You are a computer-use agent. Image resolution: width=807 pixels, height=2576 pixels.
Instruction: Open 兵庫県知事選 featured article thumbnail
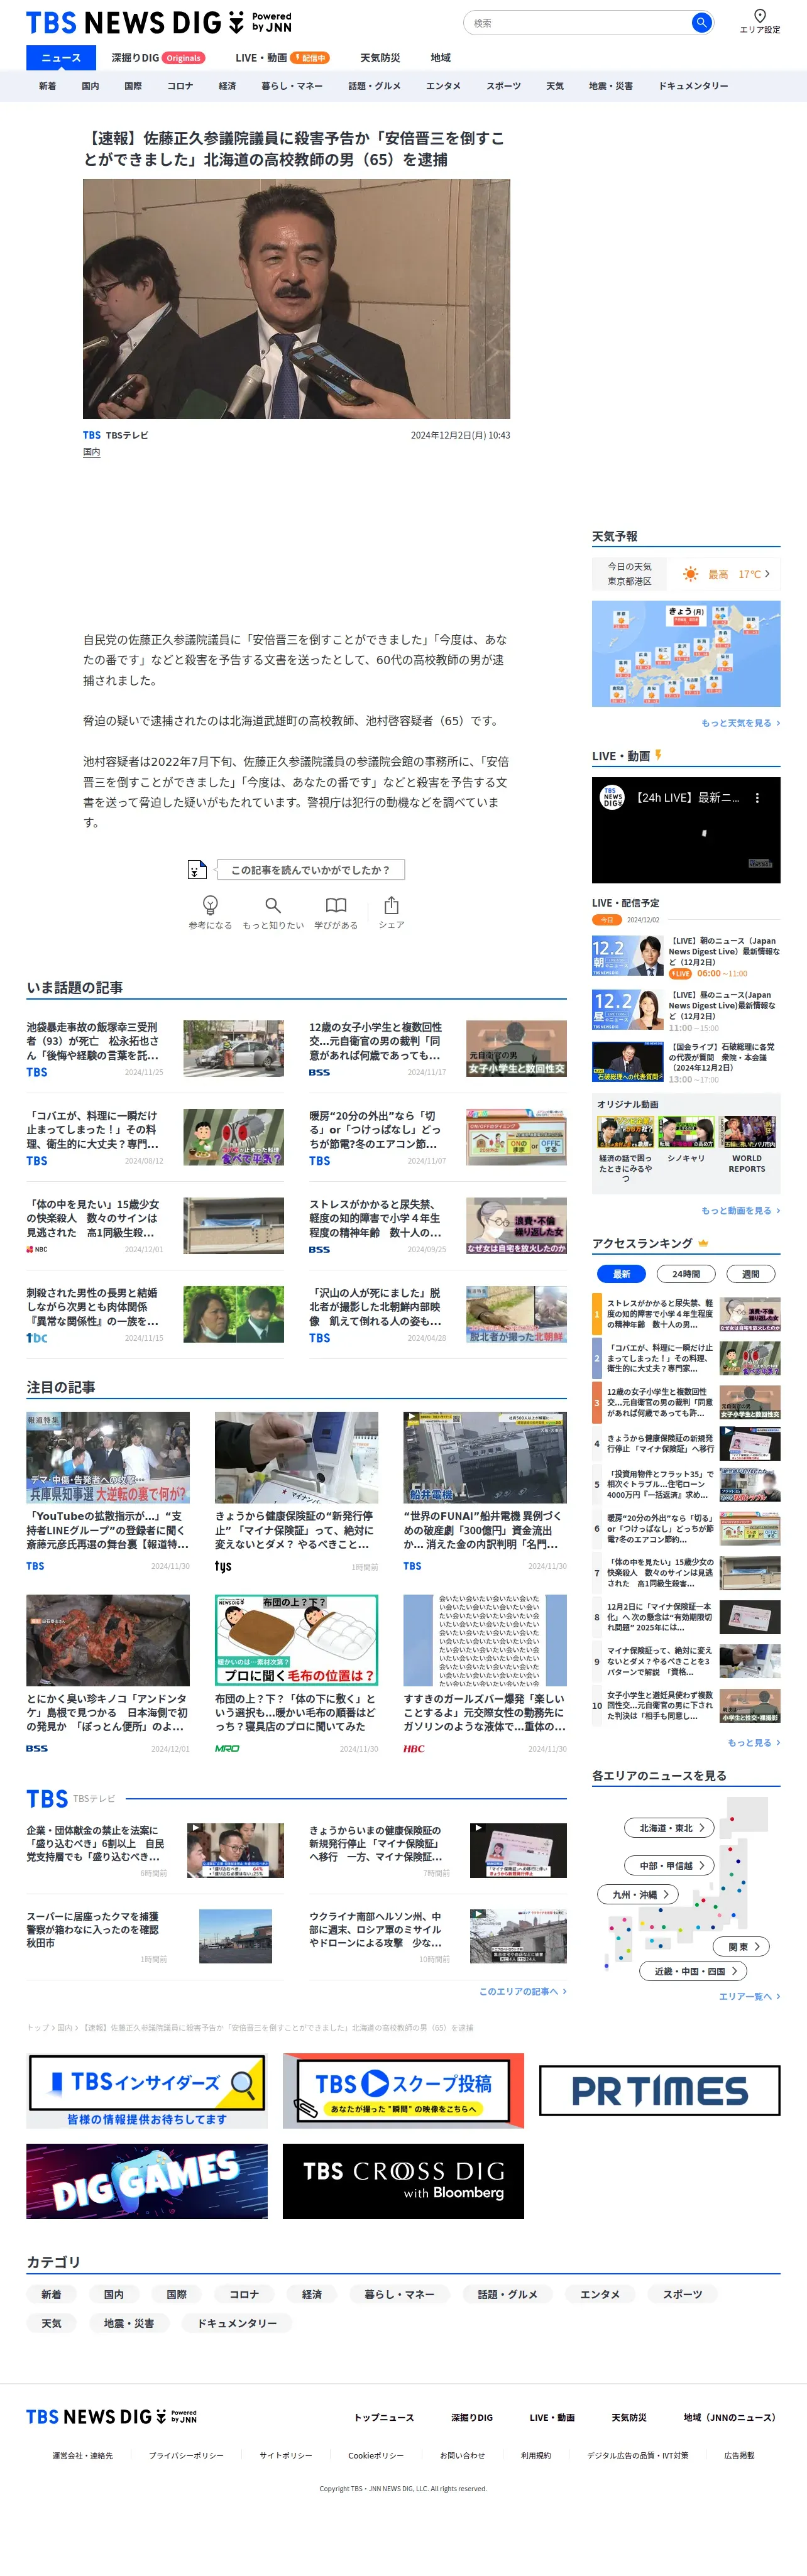[x=108, y=1458]
